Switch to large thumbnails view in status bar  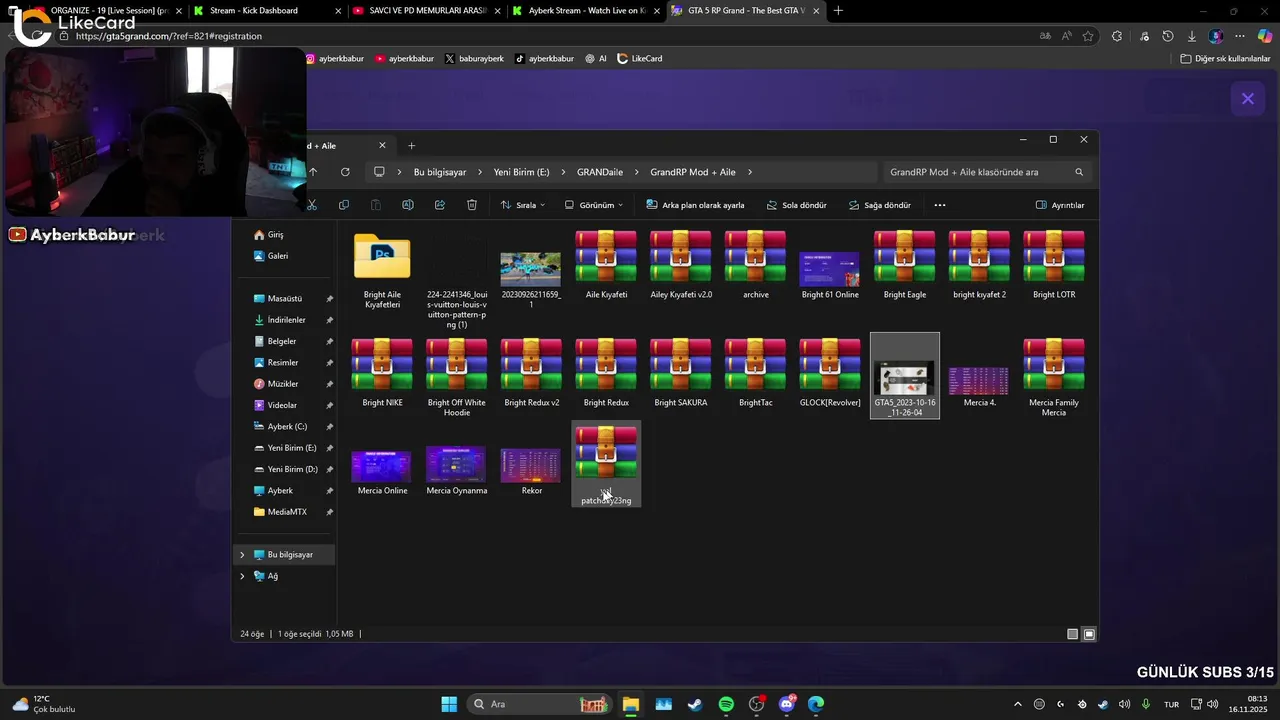click(x=1089, y=634)
